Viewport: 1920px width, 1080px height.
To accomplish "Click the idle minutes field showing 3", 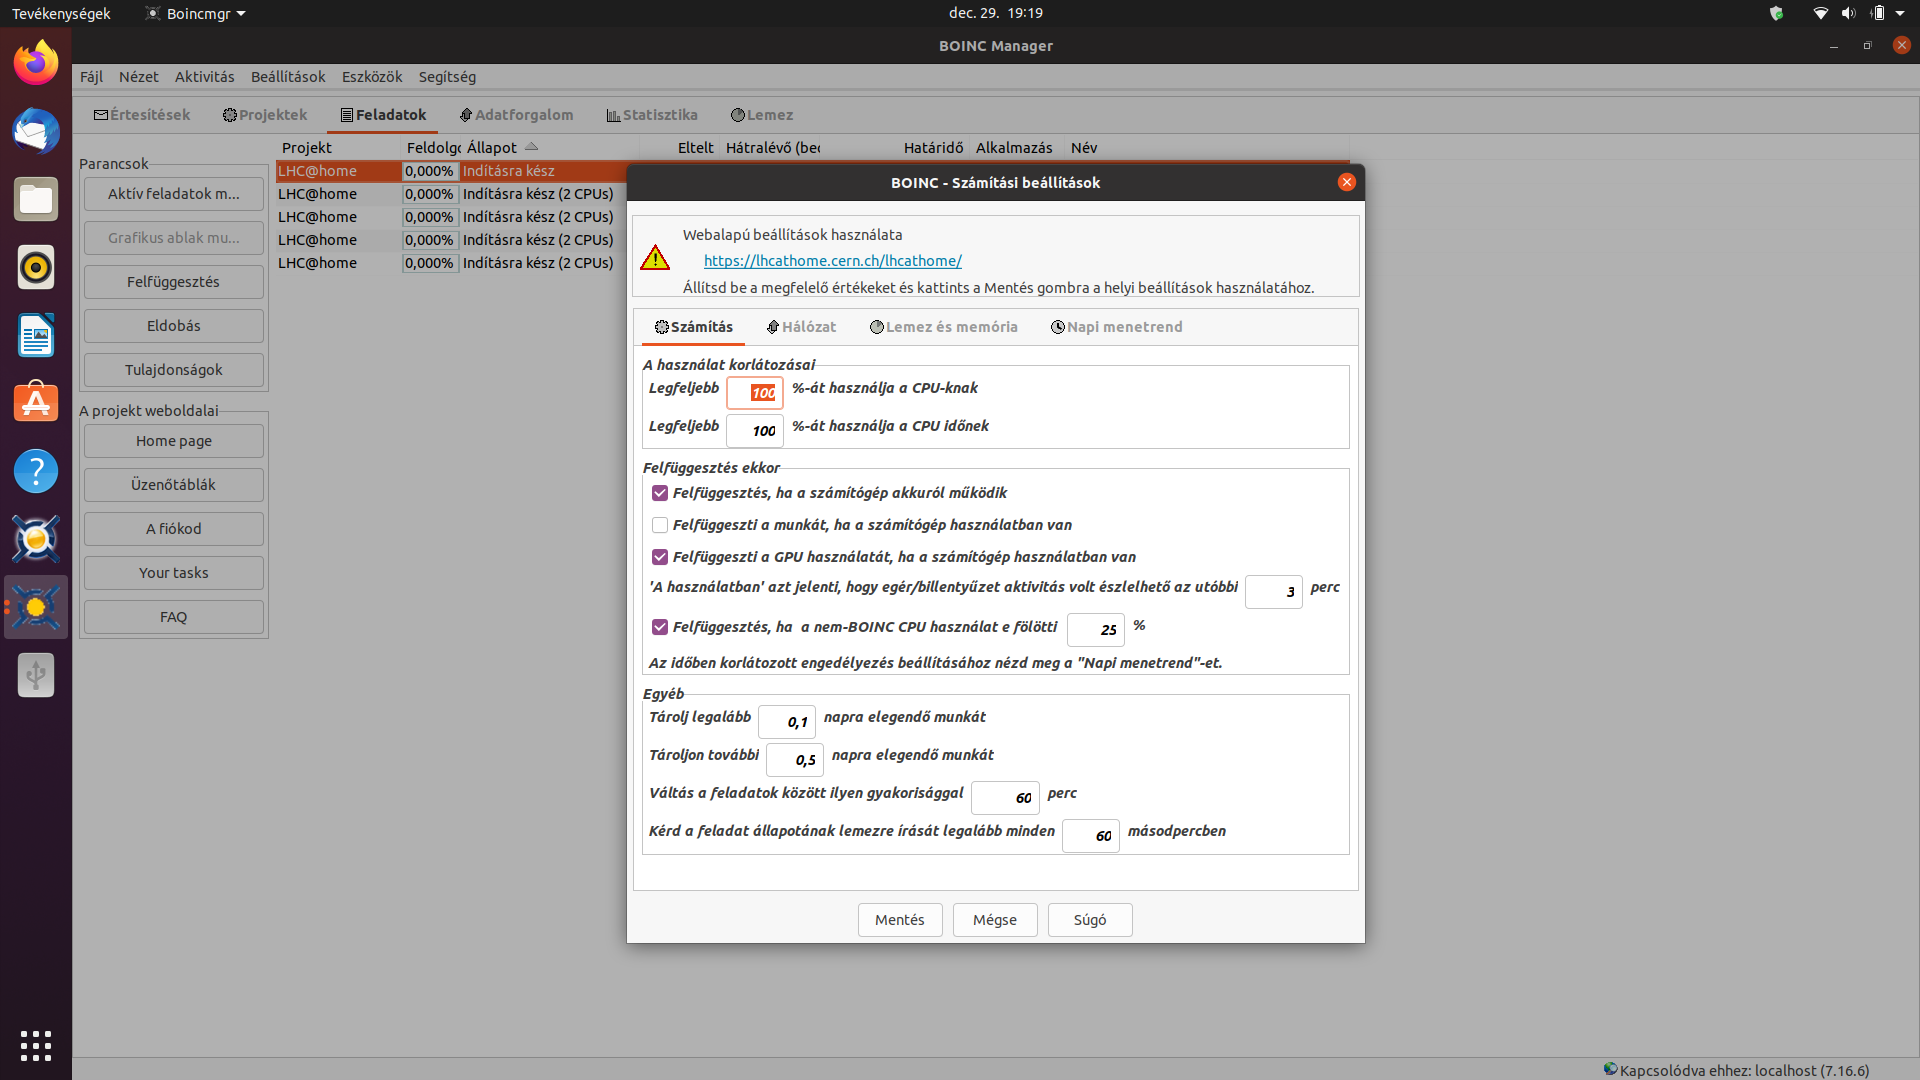I will pos(1273,592).
